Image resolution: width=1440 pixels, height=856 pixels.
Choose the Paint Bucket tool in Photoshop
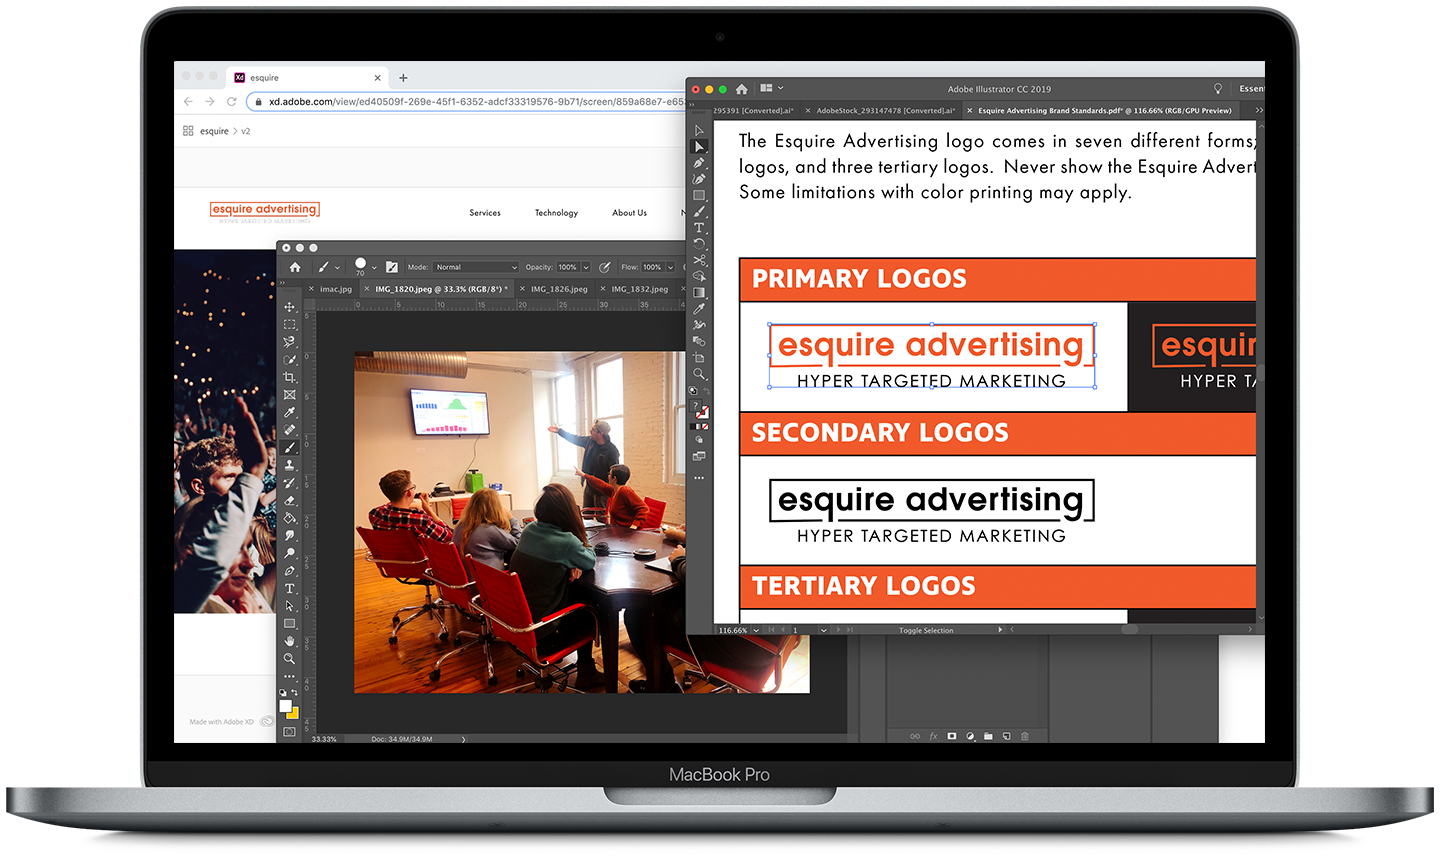click(x=289, y=518)
